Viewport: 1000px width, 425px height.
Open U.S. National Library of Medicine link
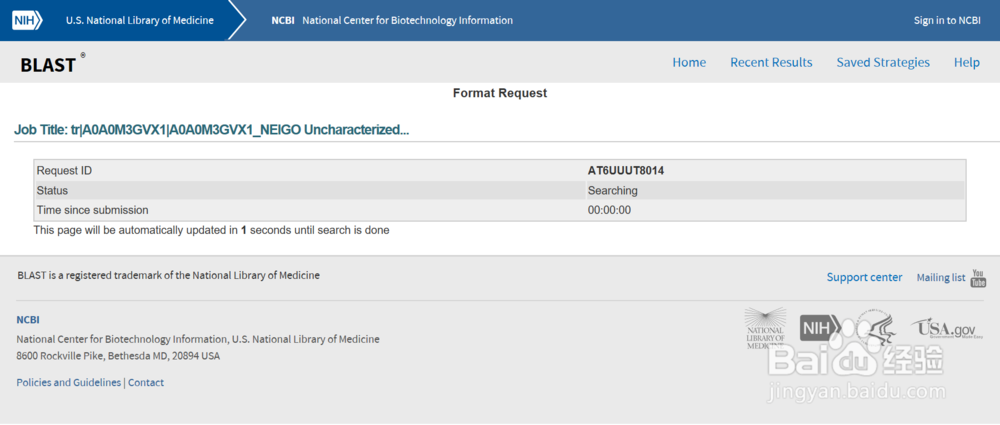pos(140,20)
